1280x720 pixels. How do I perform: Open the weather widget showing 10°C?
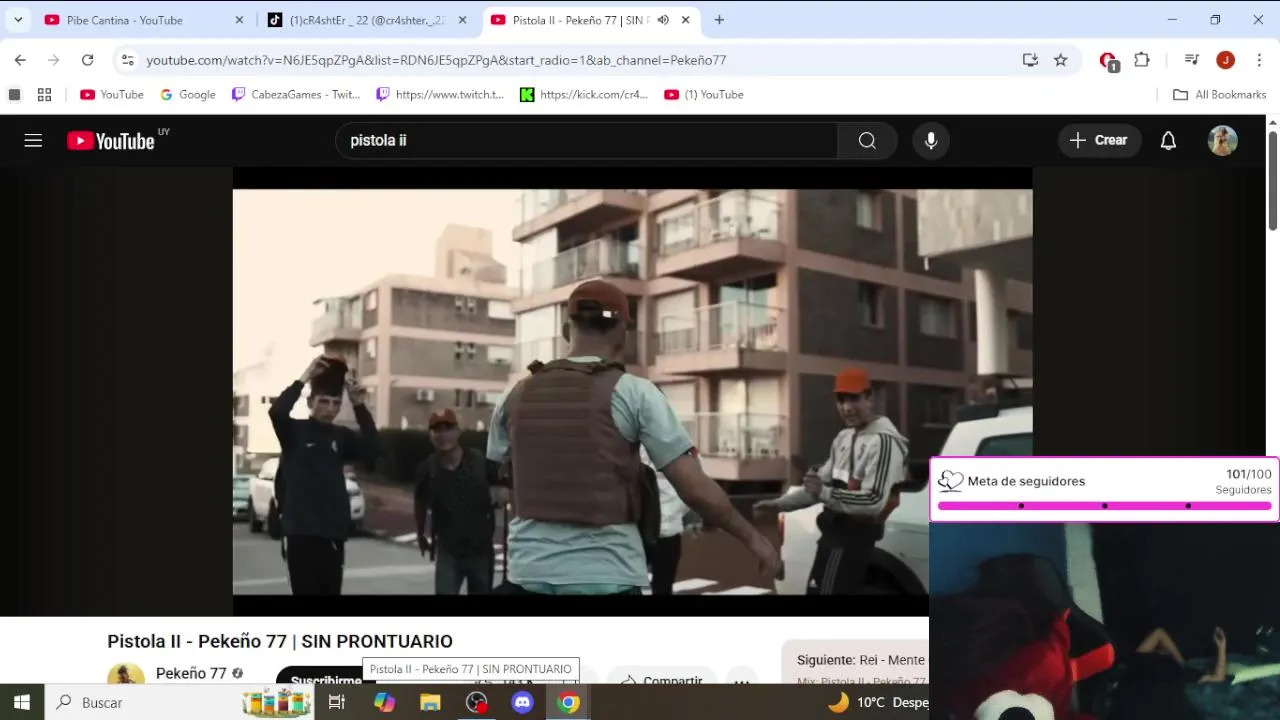(878, 702)
